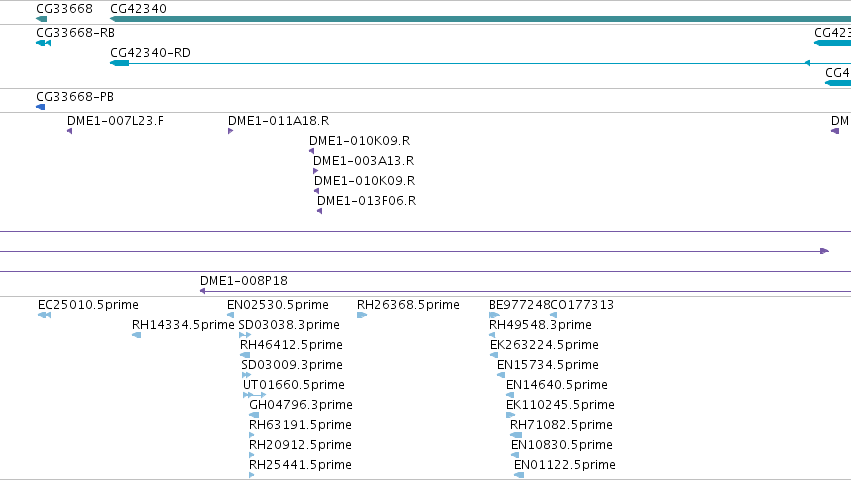The height and width of the screenshot is (480, 851).
Task: Click the CG42340 gene span bar
Action: (480, 19)
